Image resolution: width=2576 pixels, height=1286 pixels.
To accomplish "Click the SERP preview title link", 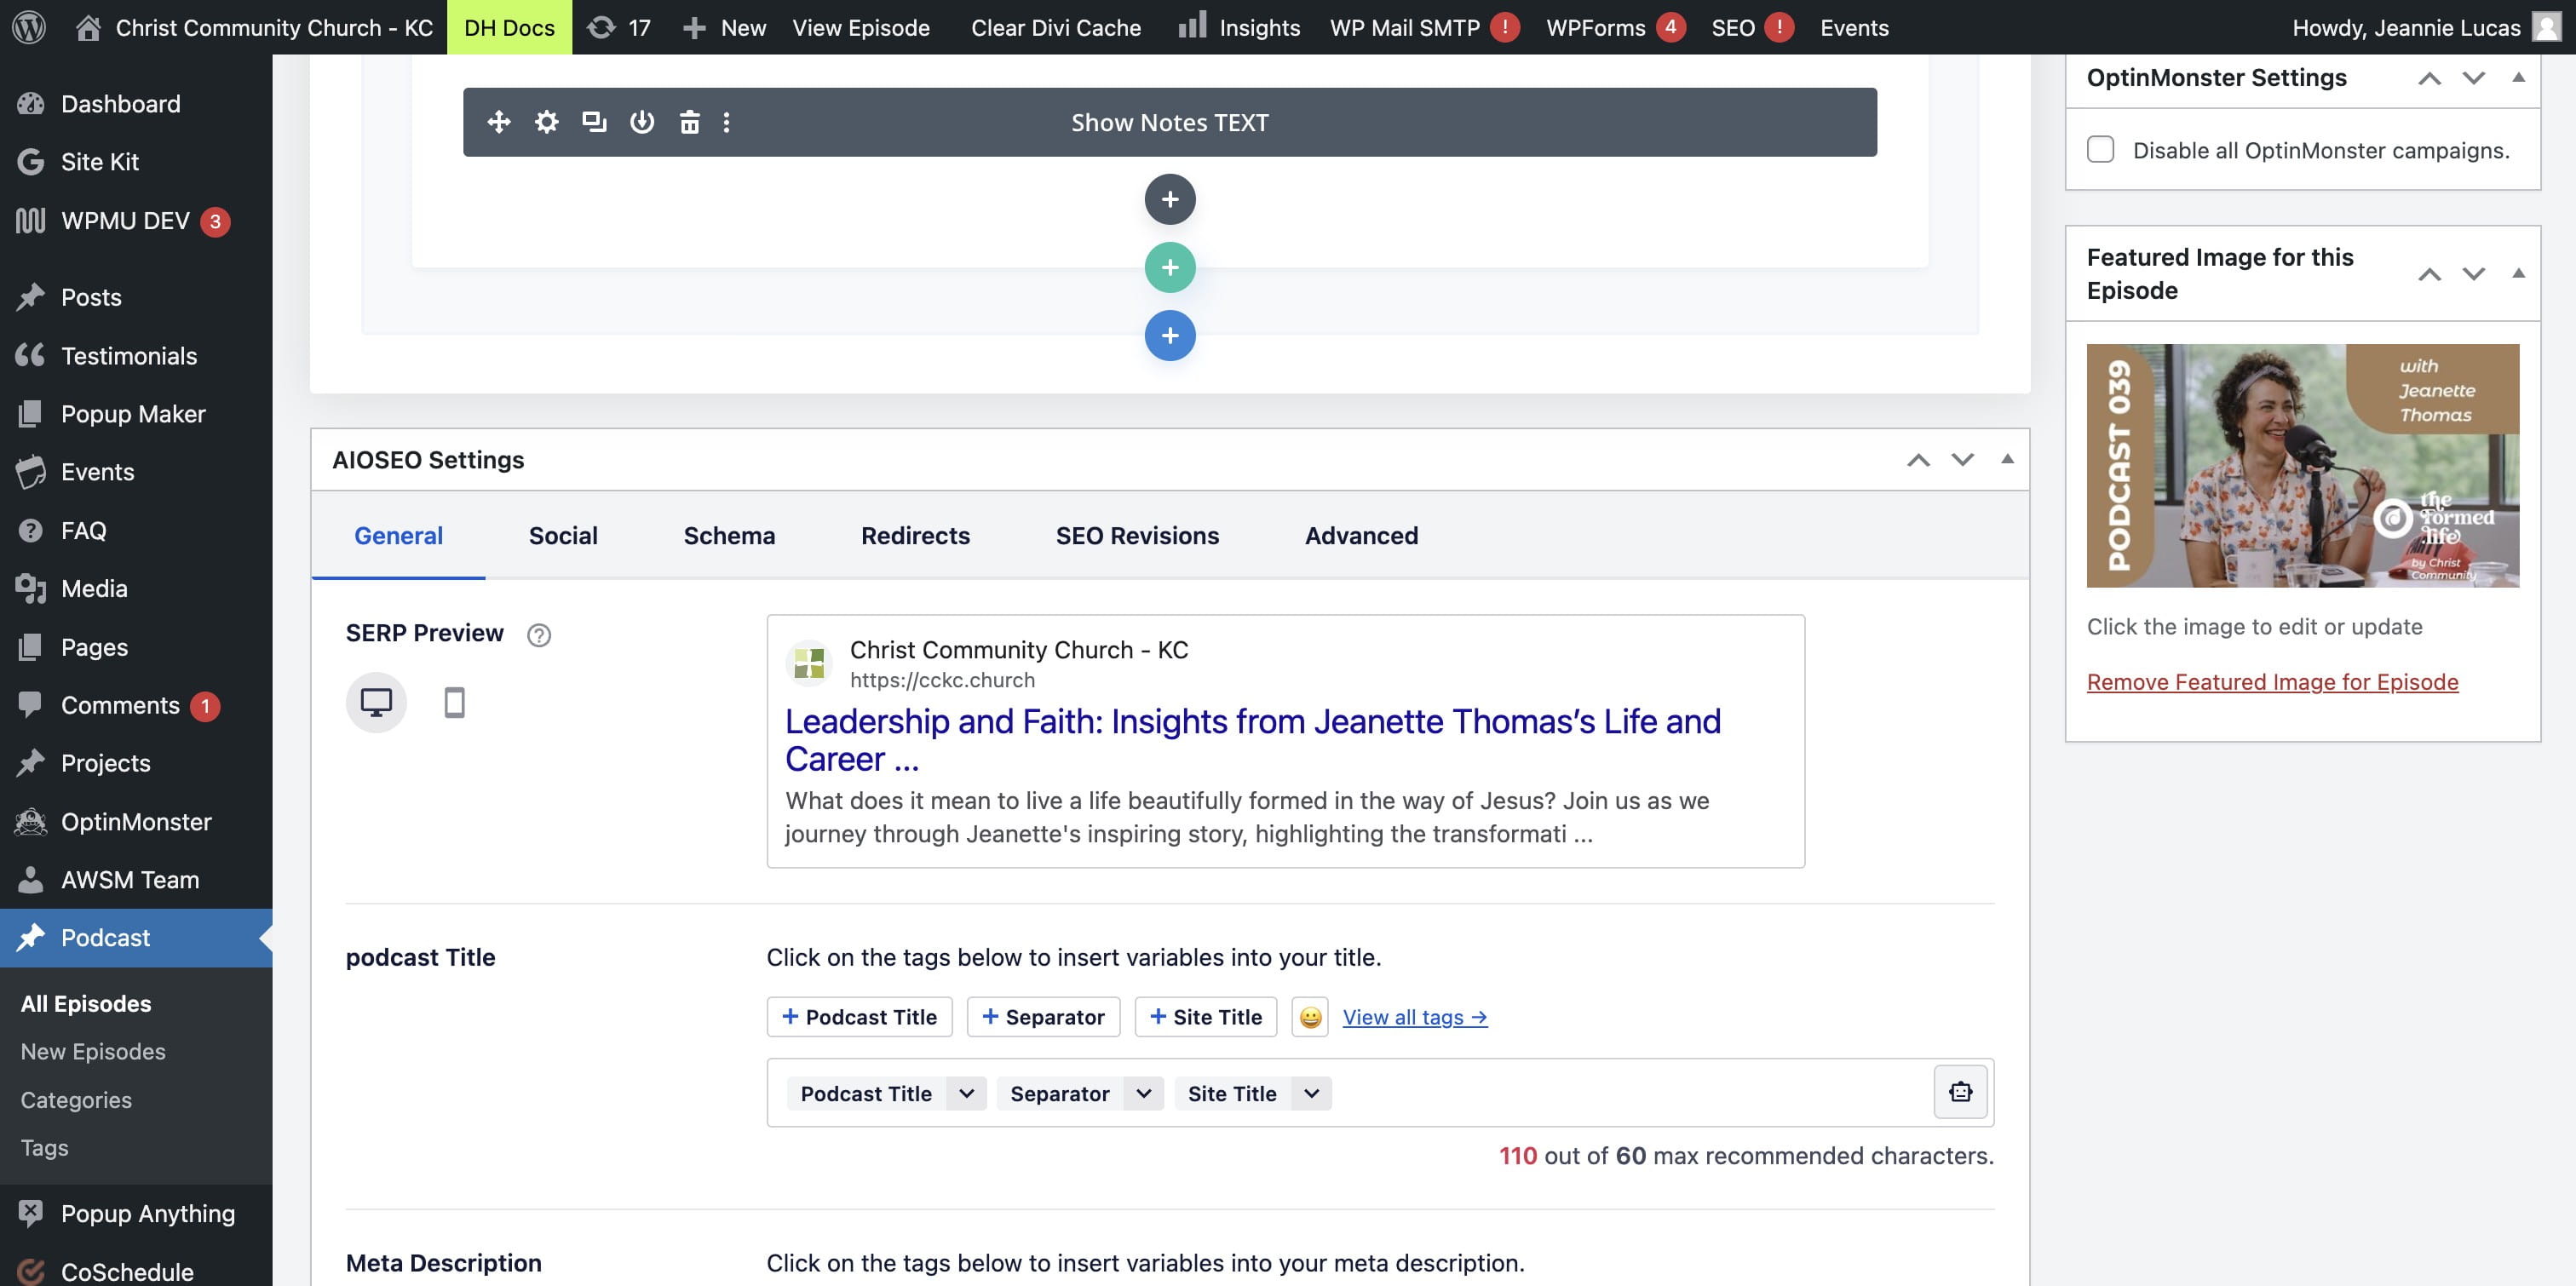I will (1253, 740).
